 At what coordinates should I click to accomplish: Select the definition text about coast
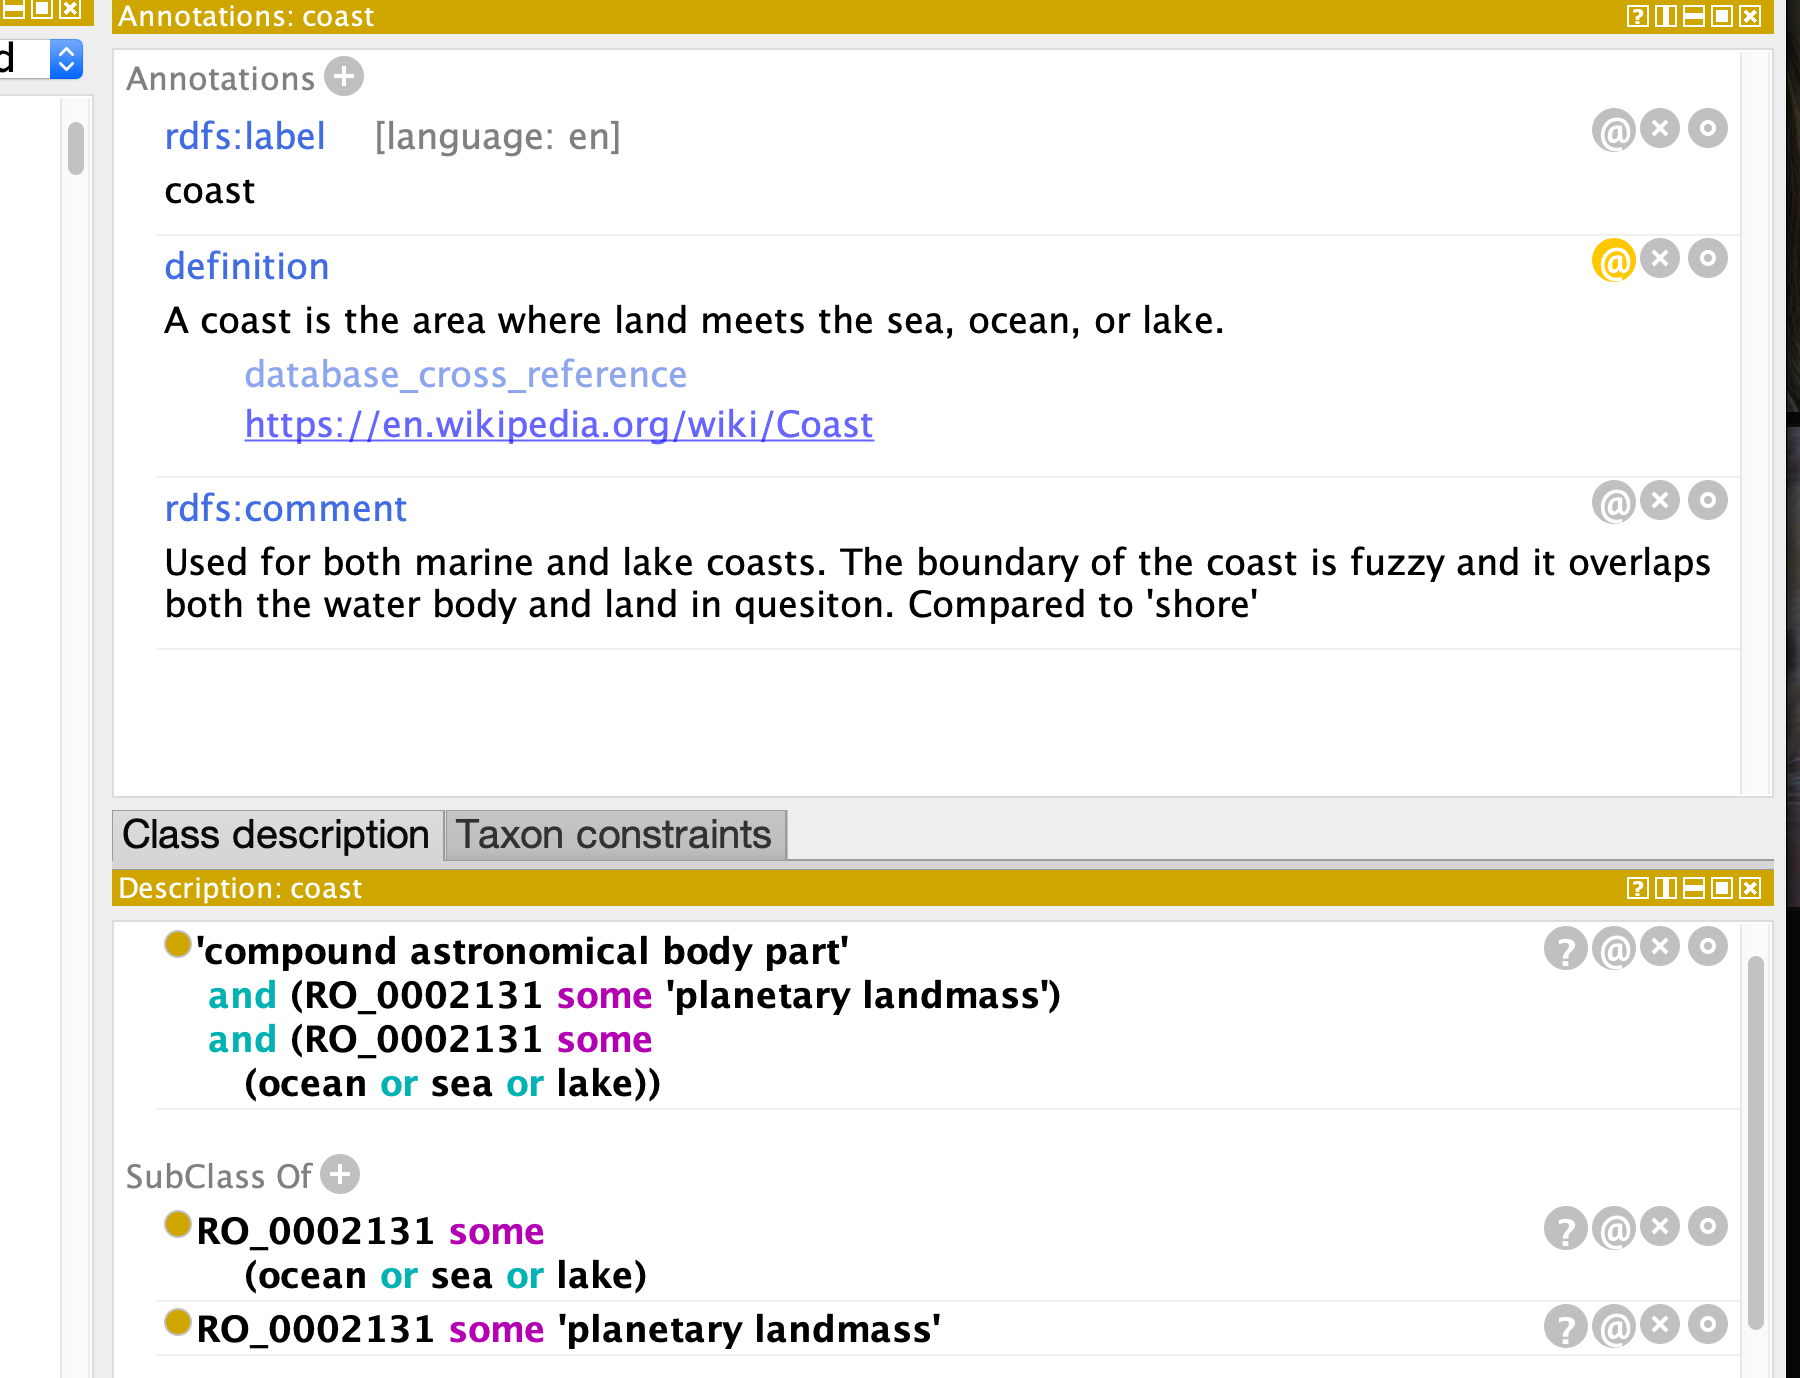[x=695, y=321]
